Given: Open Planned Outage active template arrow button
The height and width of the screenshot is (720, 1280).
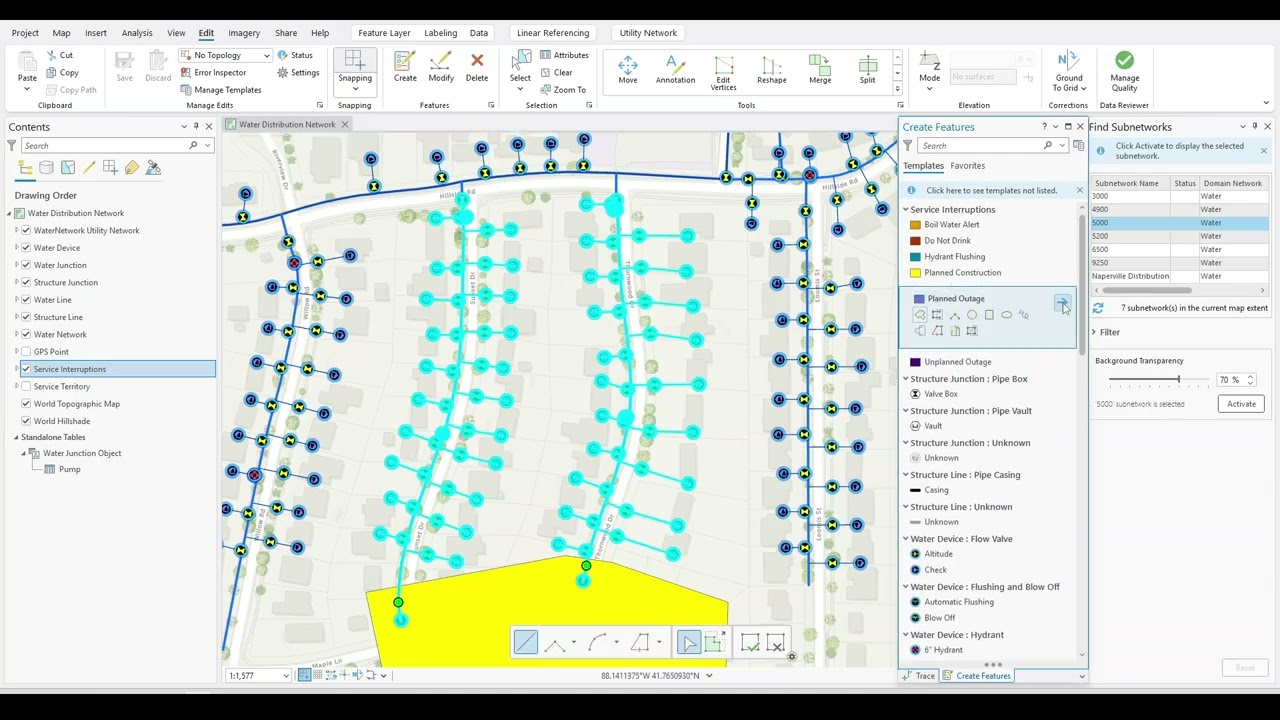Looking at the screenshot, I should [x=1062, y=302].
